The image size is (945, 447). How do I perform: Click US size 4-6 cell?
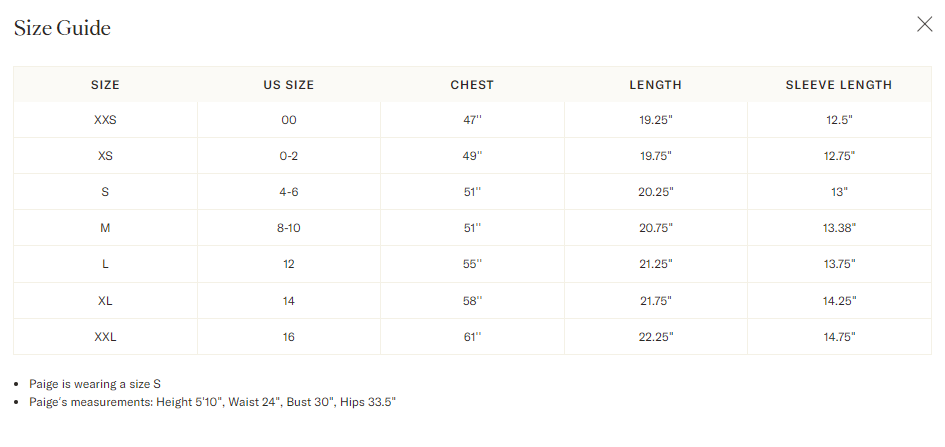[x=289, y=192]
